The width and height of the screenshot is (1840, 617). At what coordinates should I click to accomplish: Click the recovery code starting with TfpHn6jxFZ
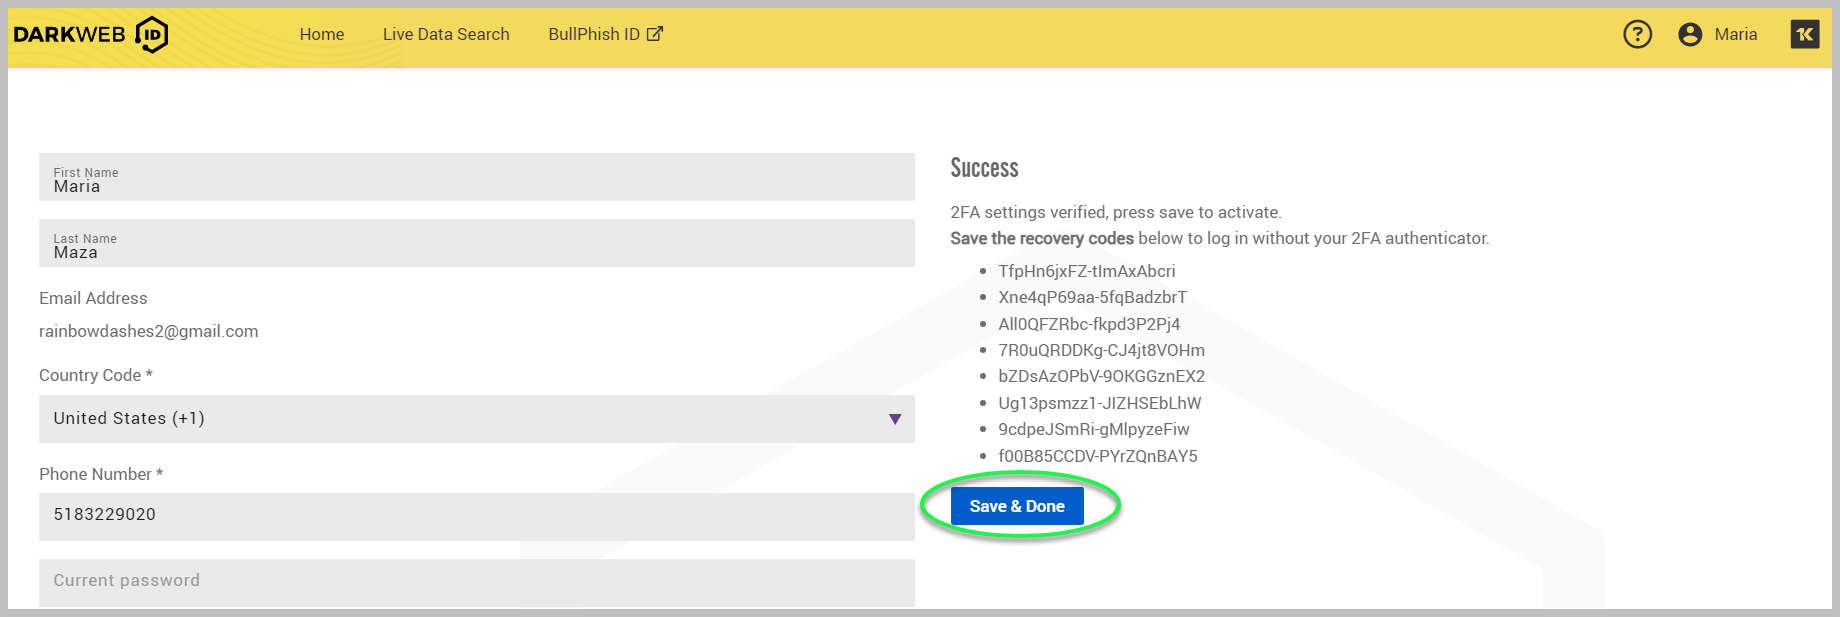(1086, 272)
